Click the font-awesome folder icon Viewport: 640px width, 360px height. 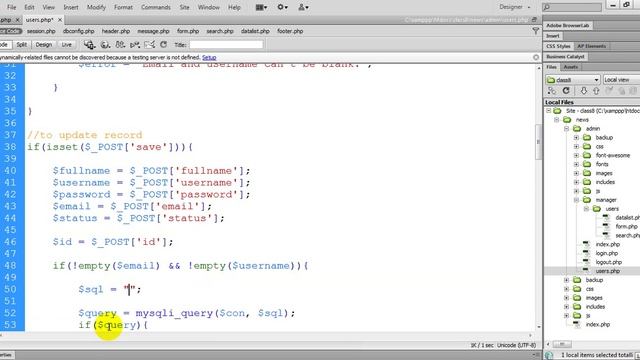[587, 155]
